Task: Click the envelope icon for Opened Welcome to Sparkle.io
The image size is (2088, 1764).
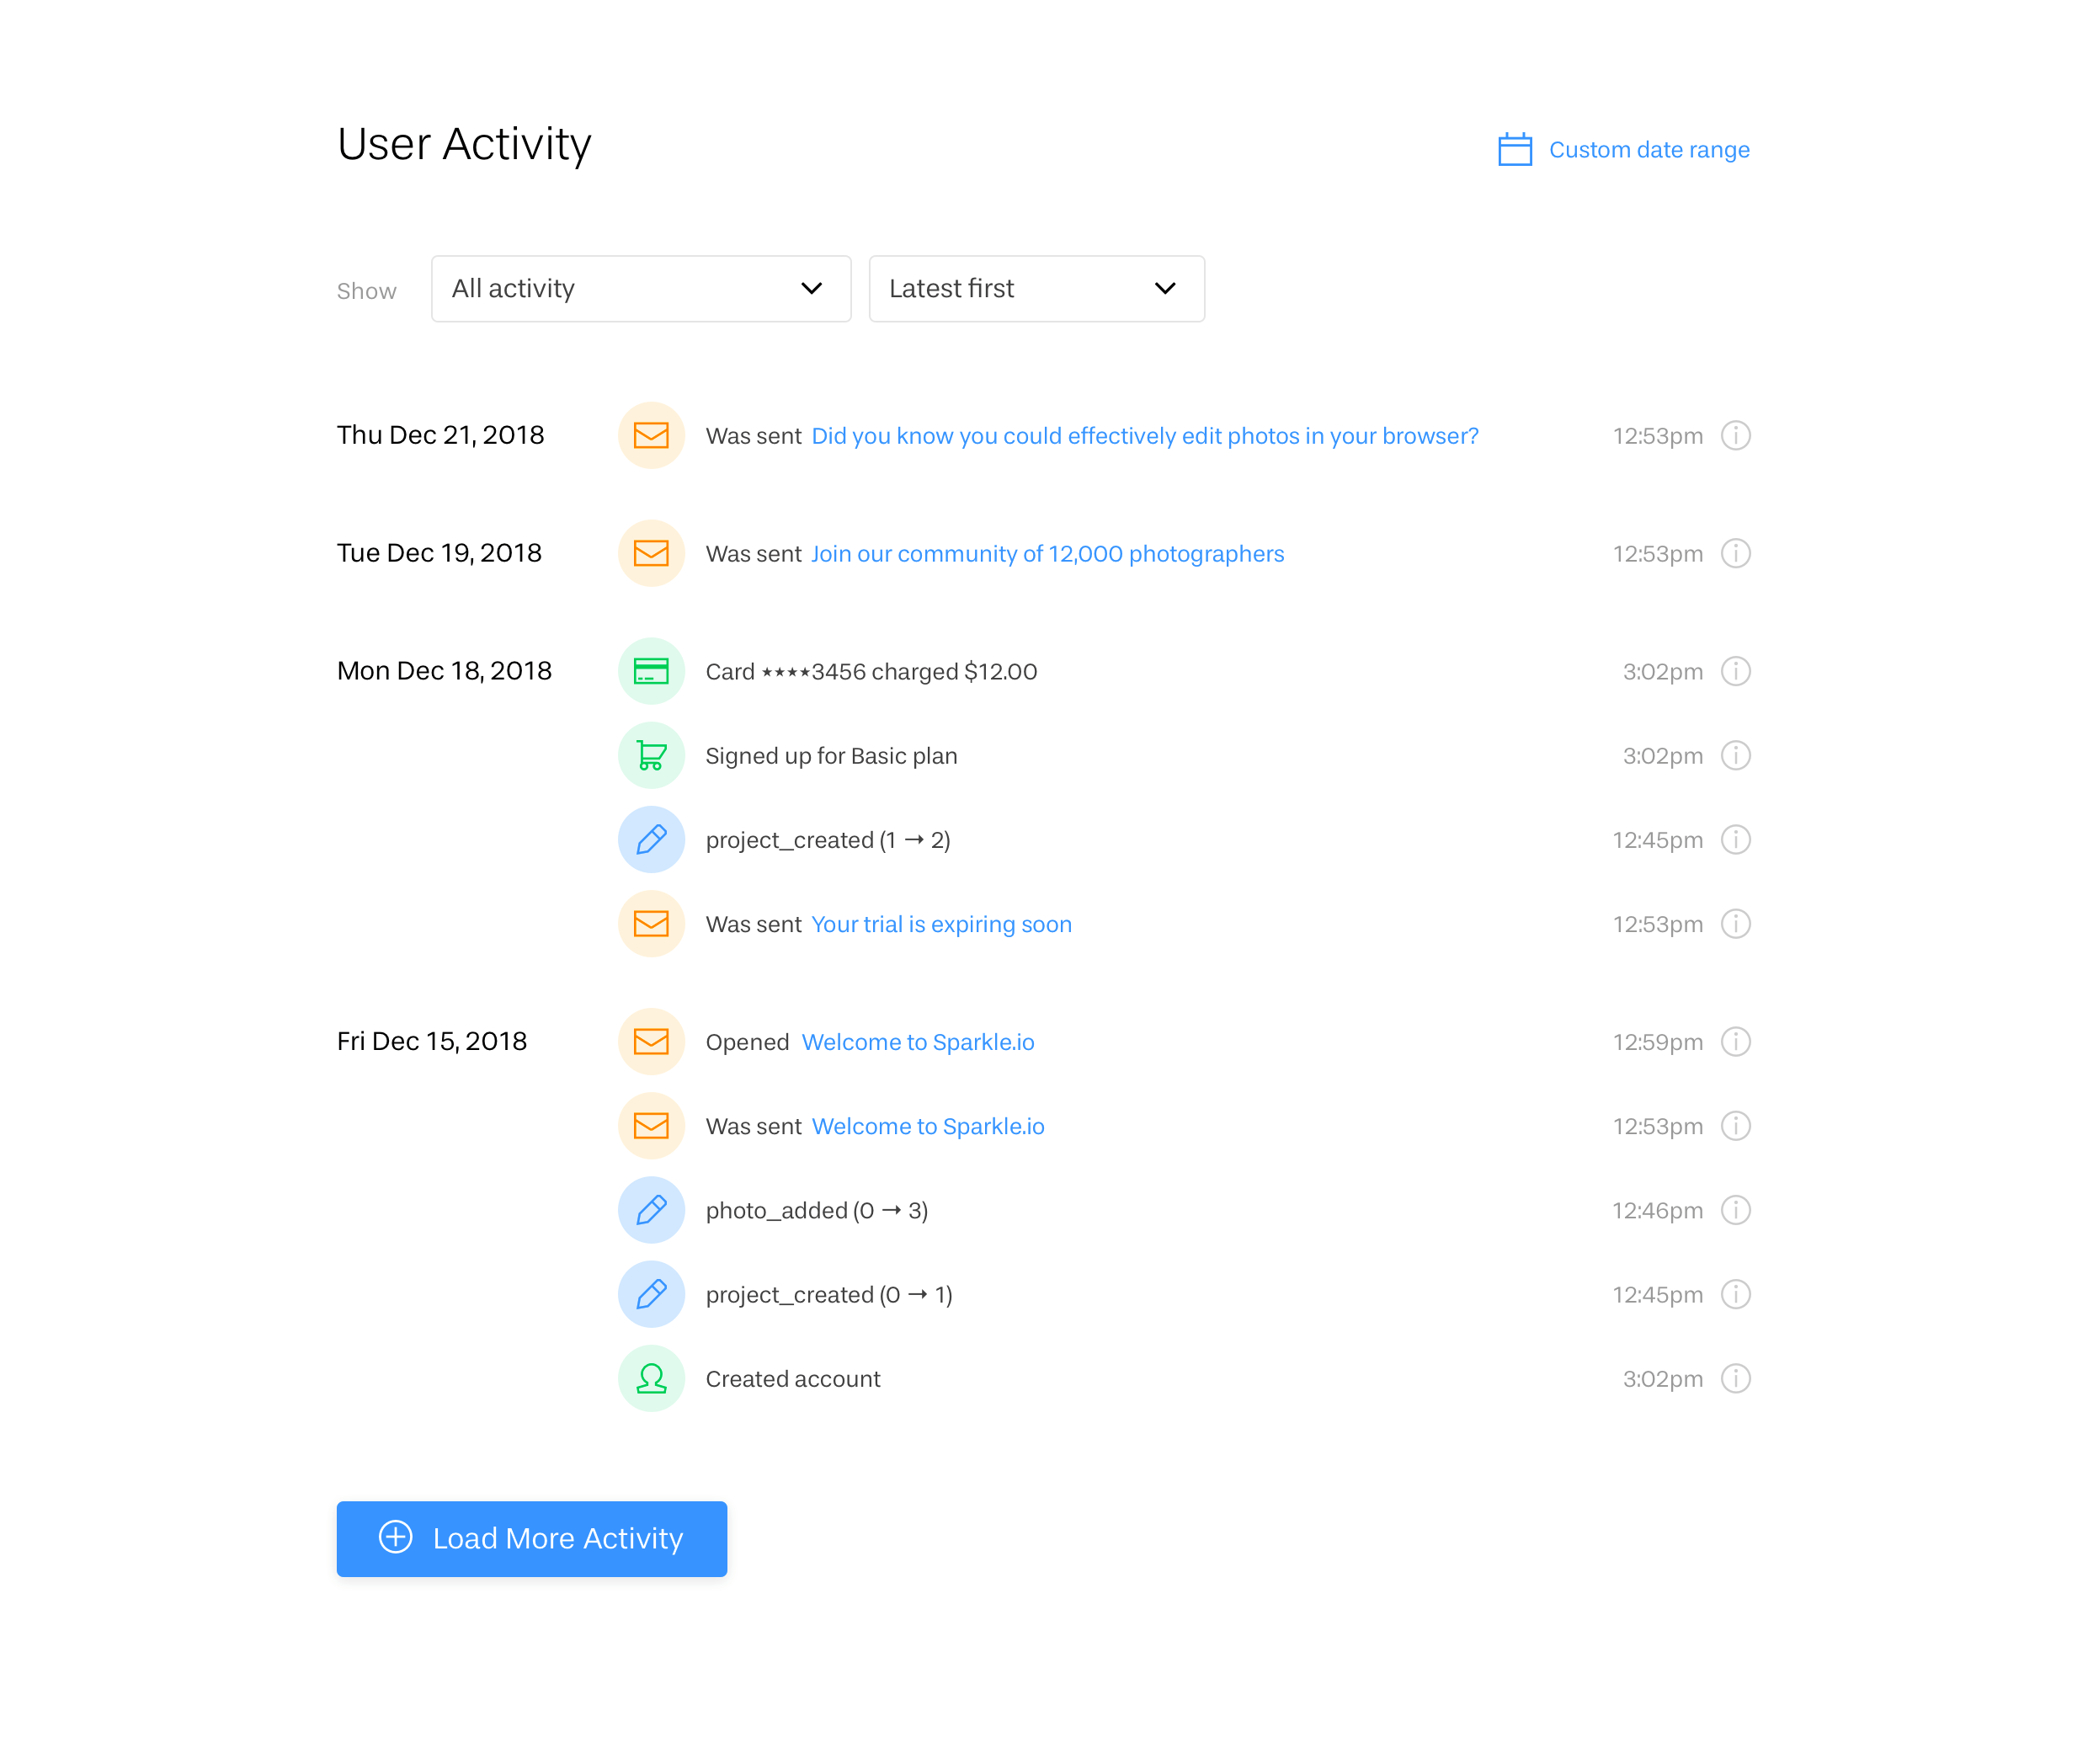Action: (651, 1042)
